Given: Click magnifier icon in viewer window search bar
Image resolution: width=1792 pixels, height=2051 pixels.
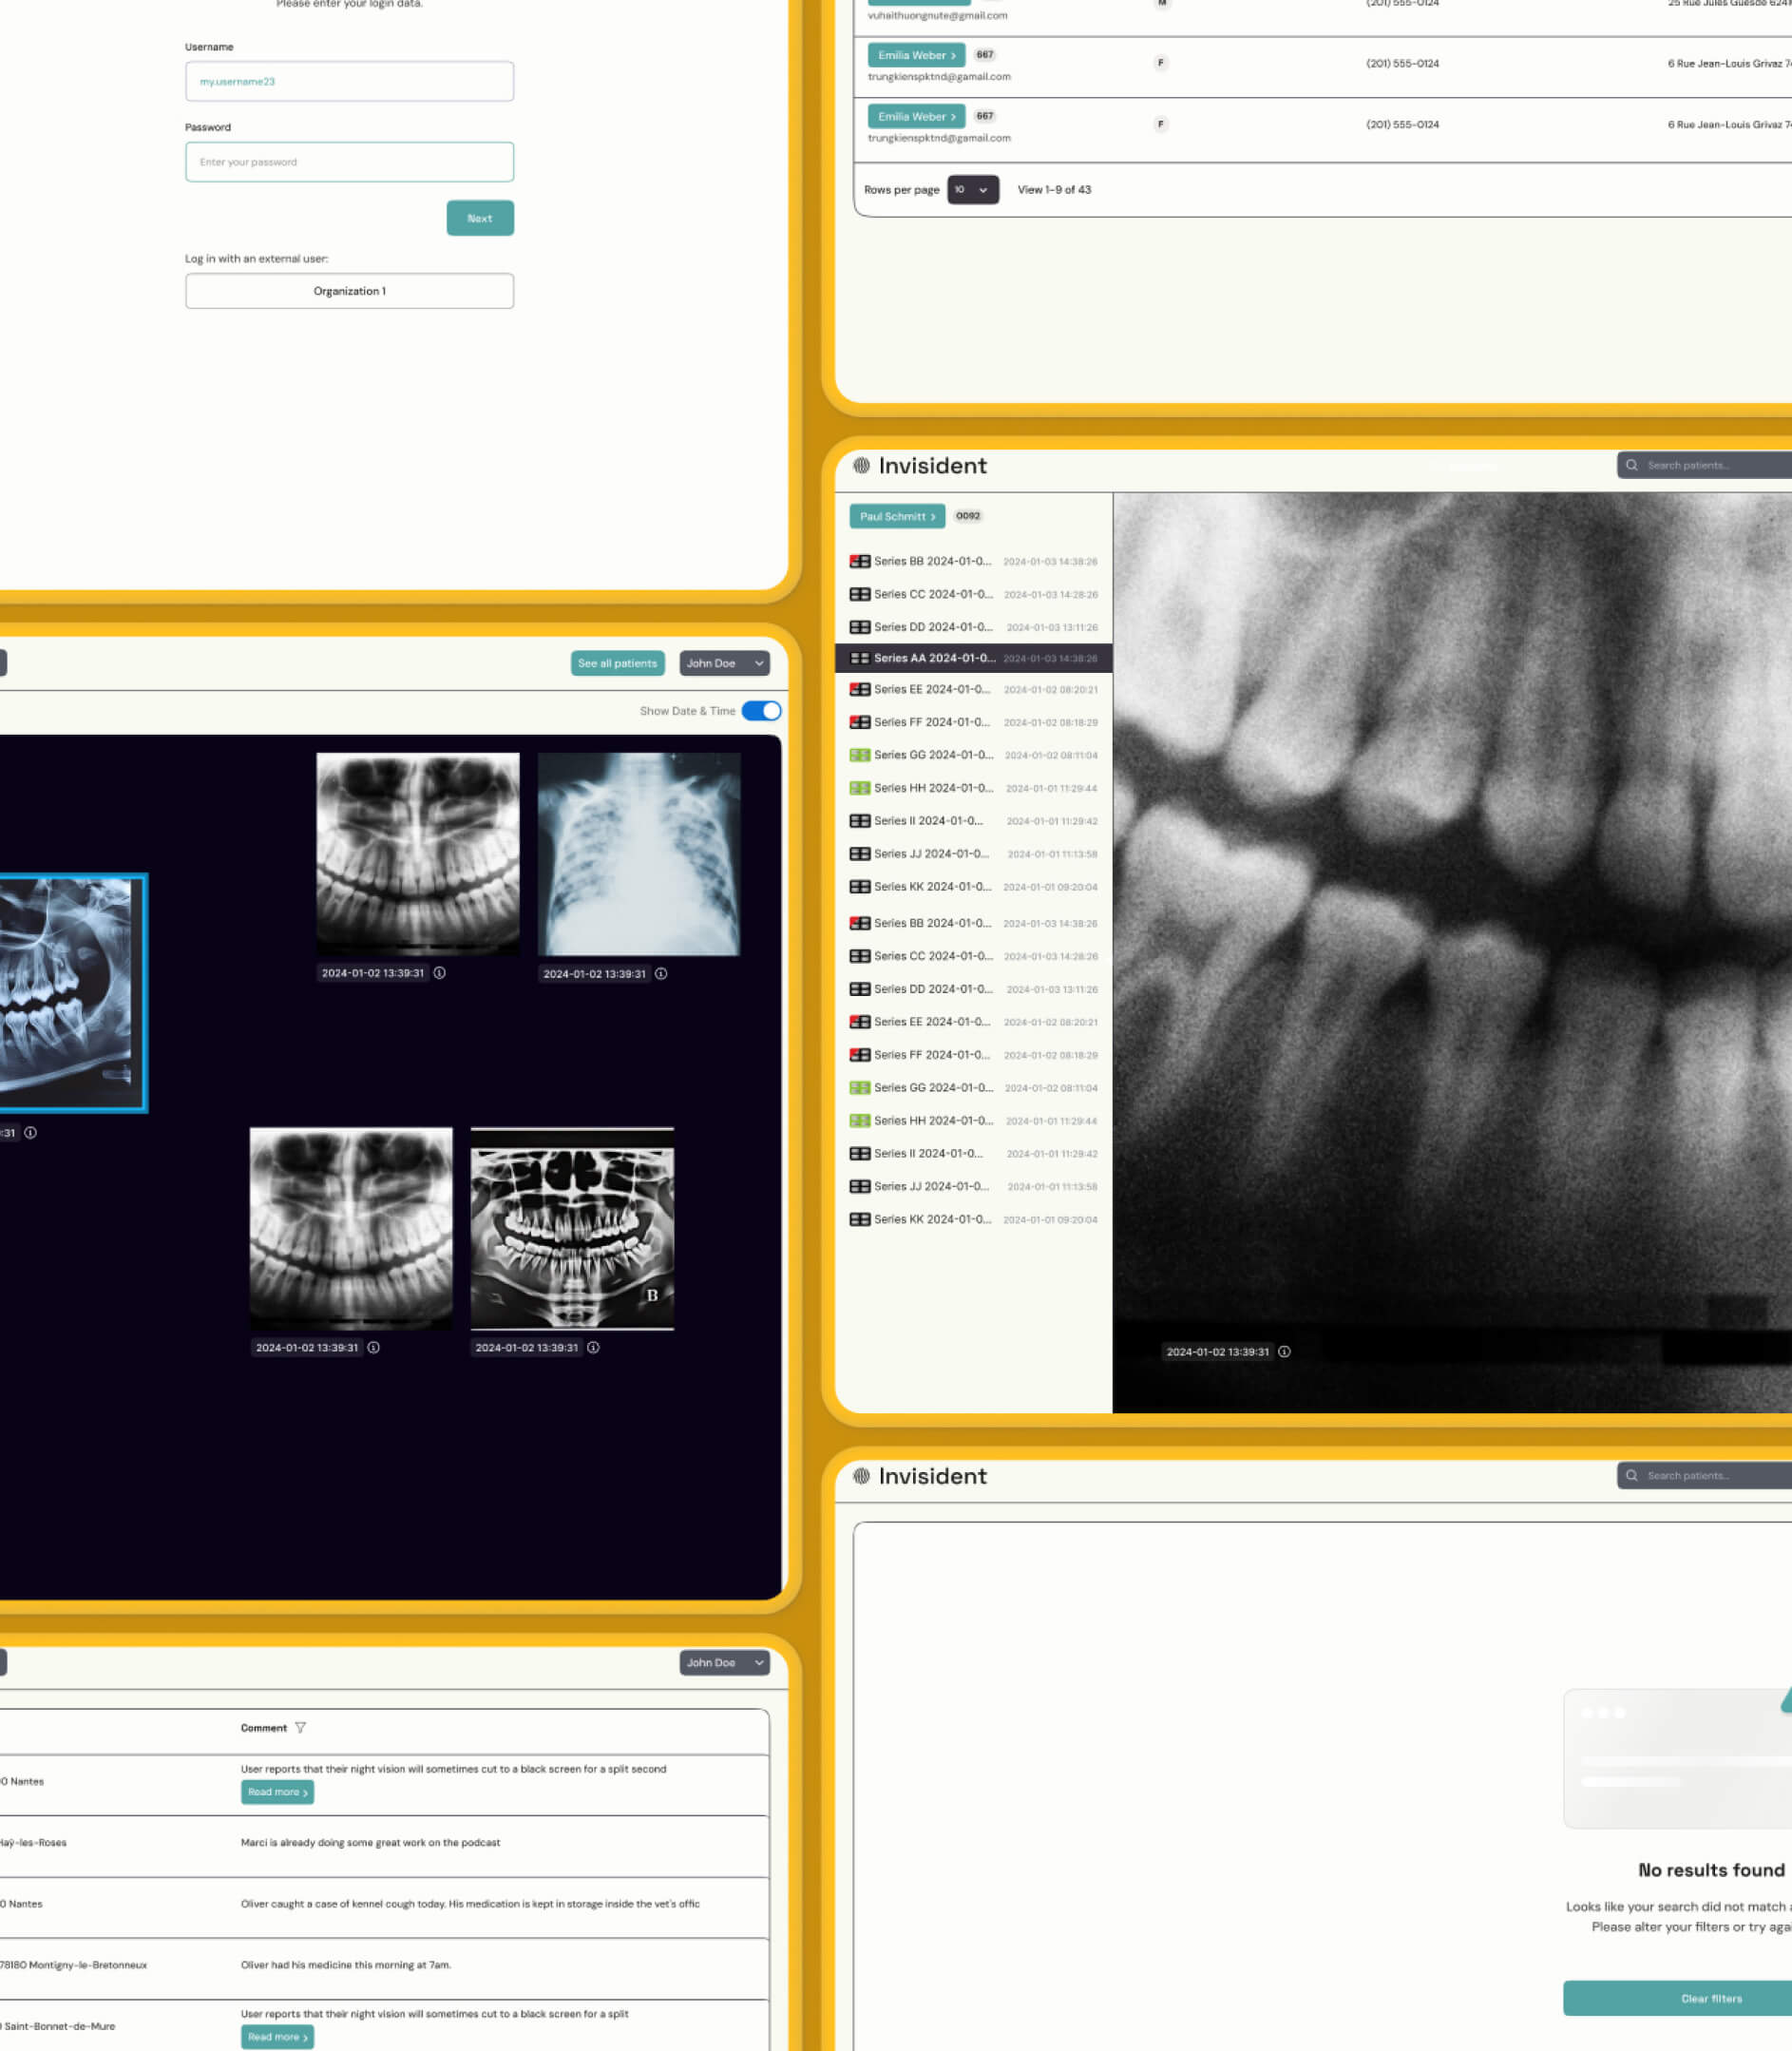Looking at the screenshot, I should [1632, 465].
